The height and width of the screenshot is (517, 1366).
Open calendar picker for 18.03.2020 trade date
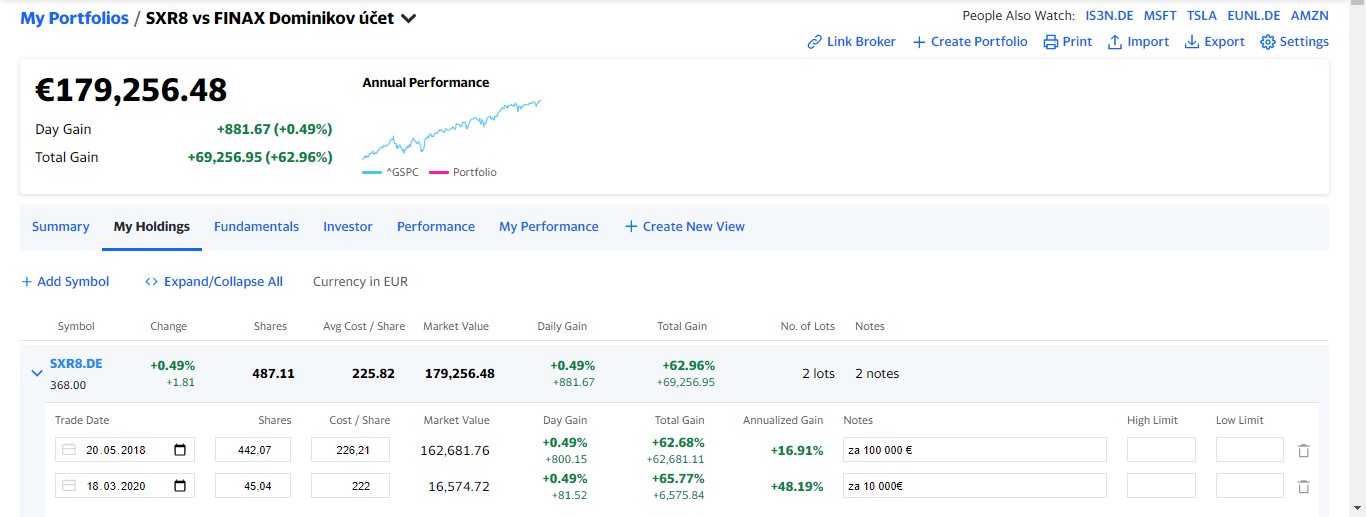(180, 486)
